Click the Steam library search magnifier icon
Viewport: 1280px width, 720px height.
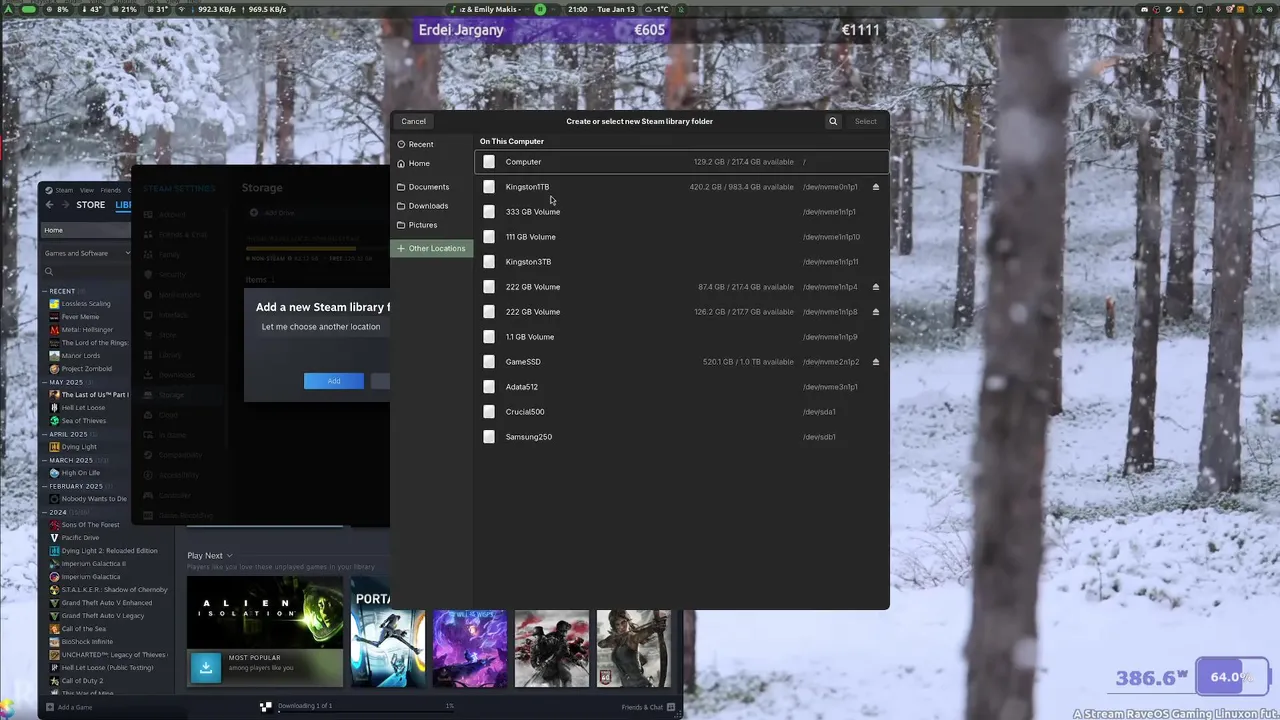coord(48,271)
